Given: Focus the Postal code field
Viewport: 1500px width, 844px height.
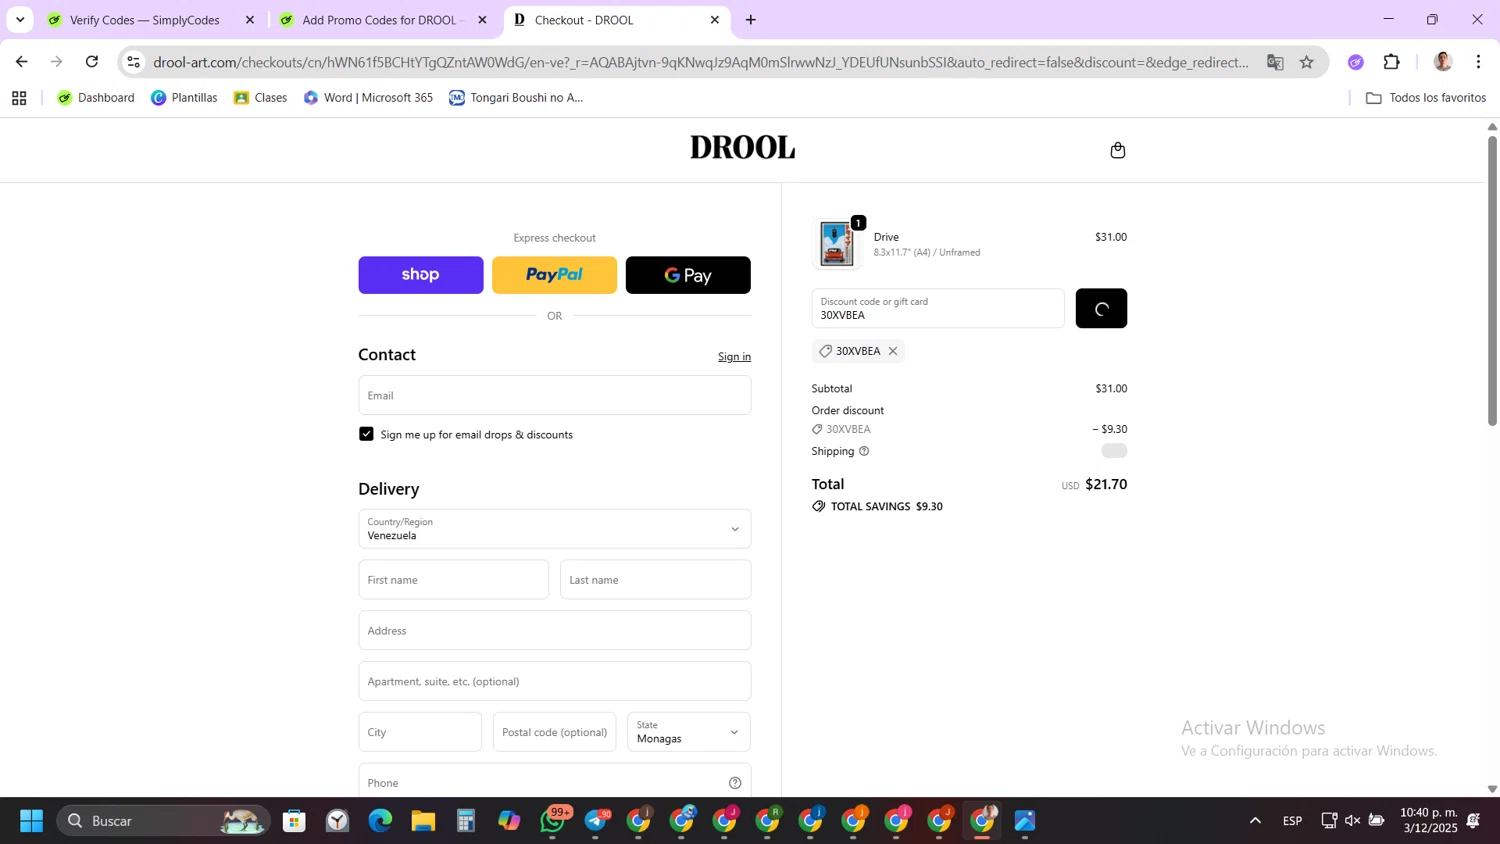Looking at the screenshot, I should 555,732.
